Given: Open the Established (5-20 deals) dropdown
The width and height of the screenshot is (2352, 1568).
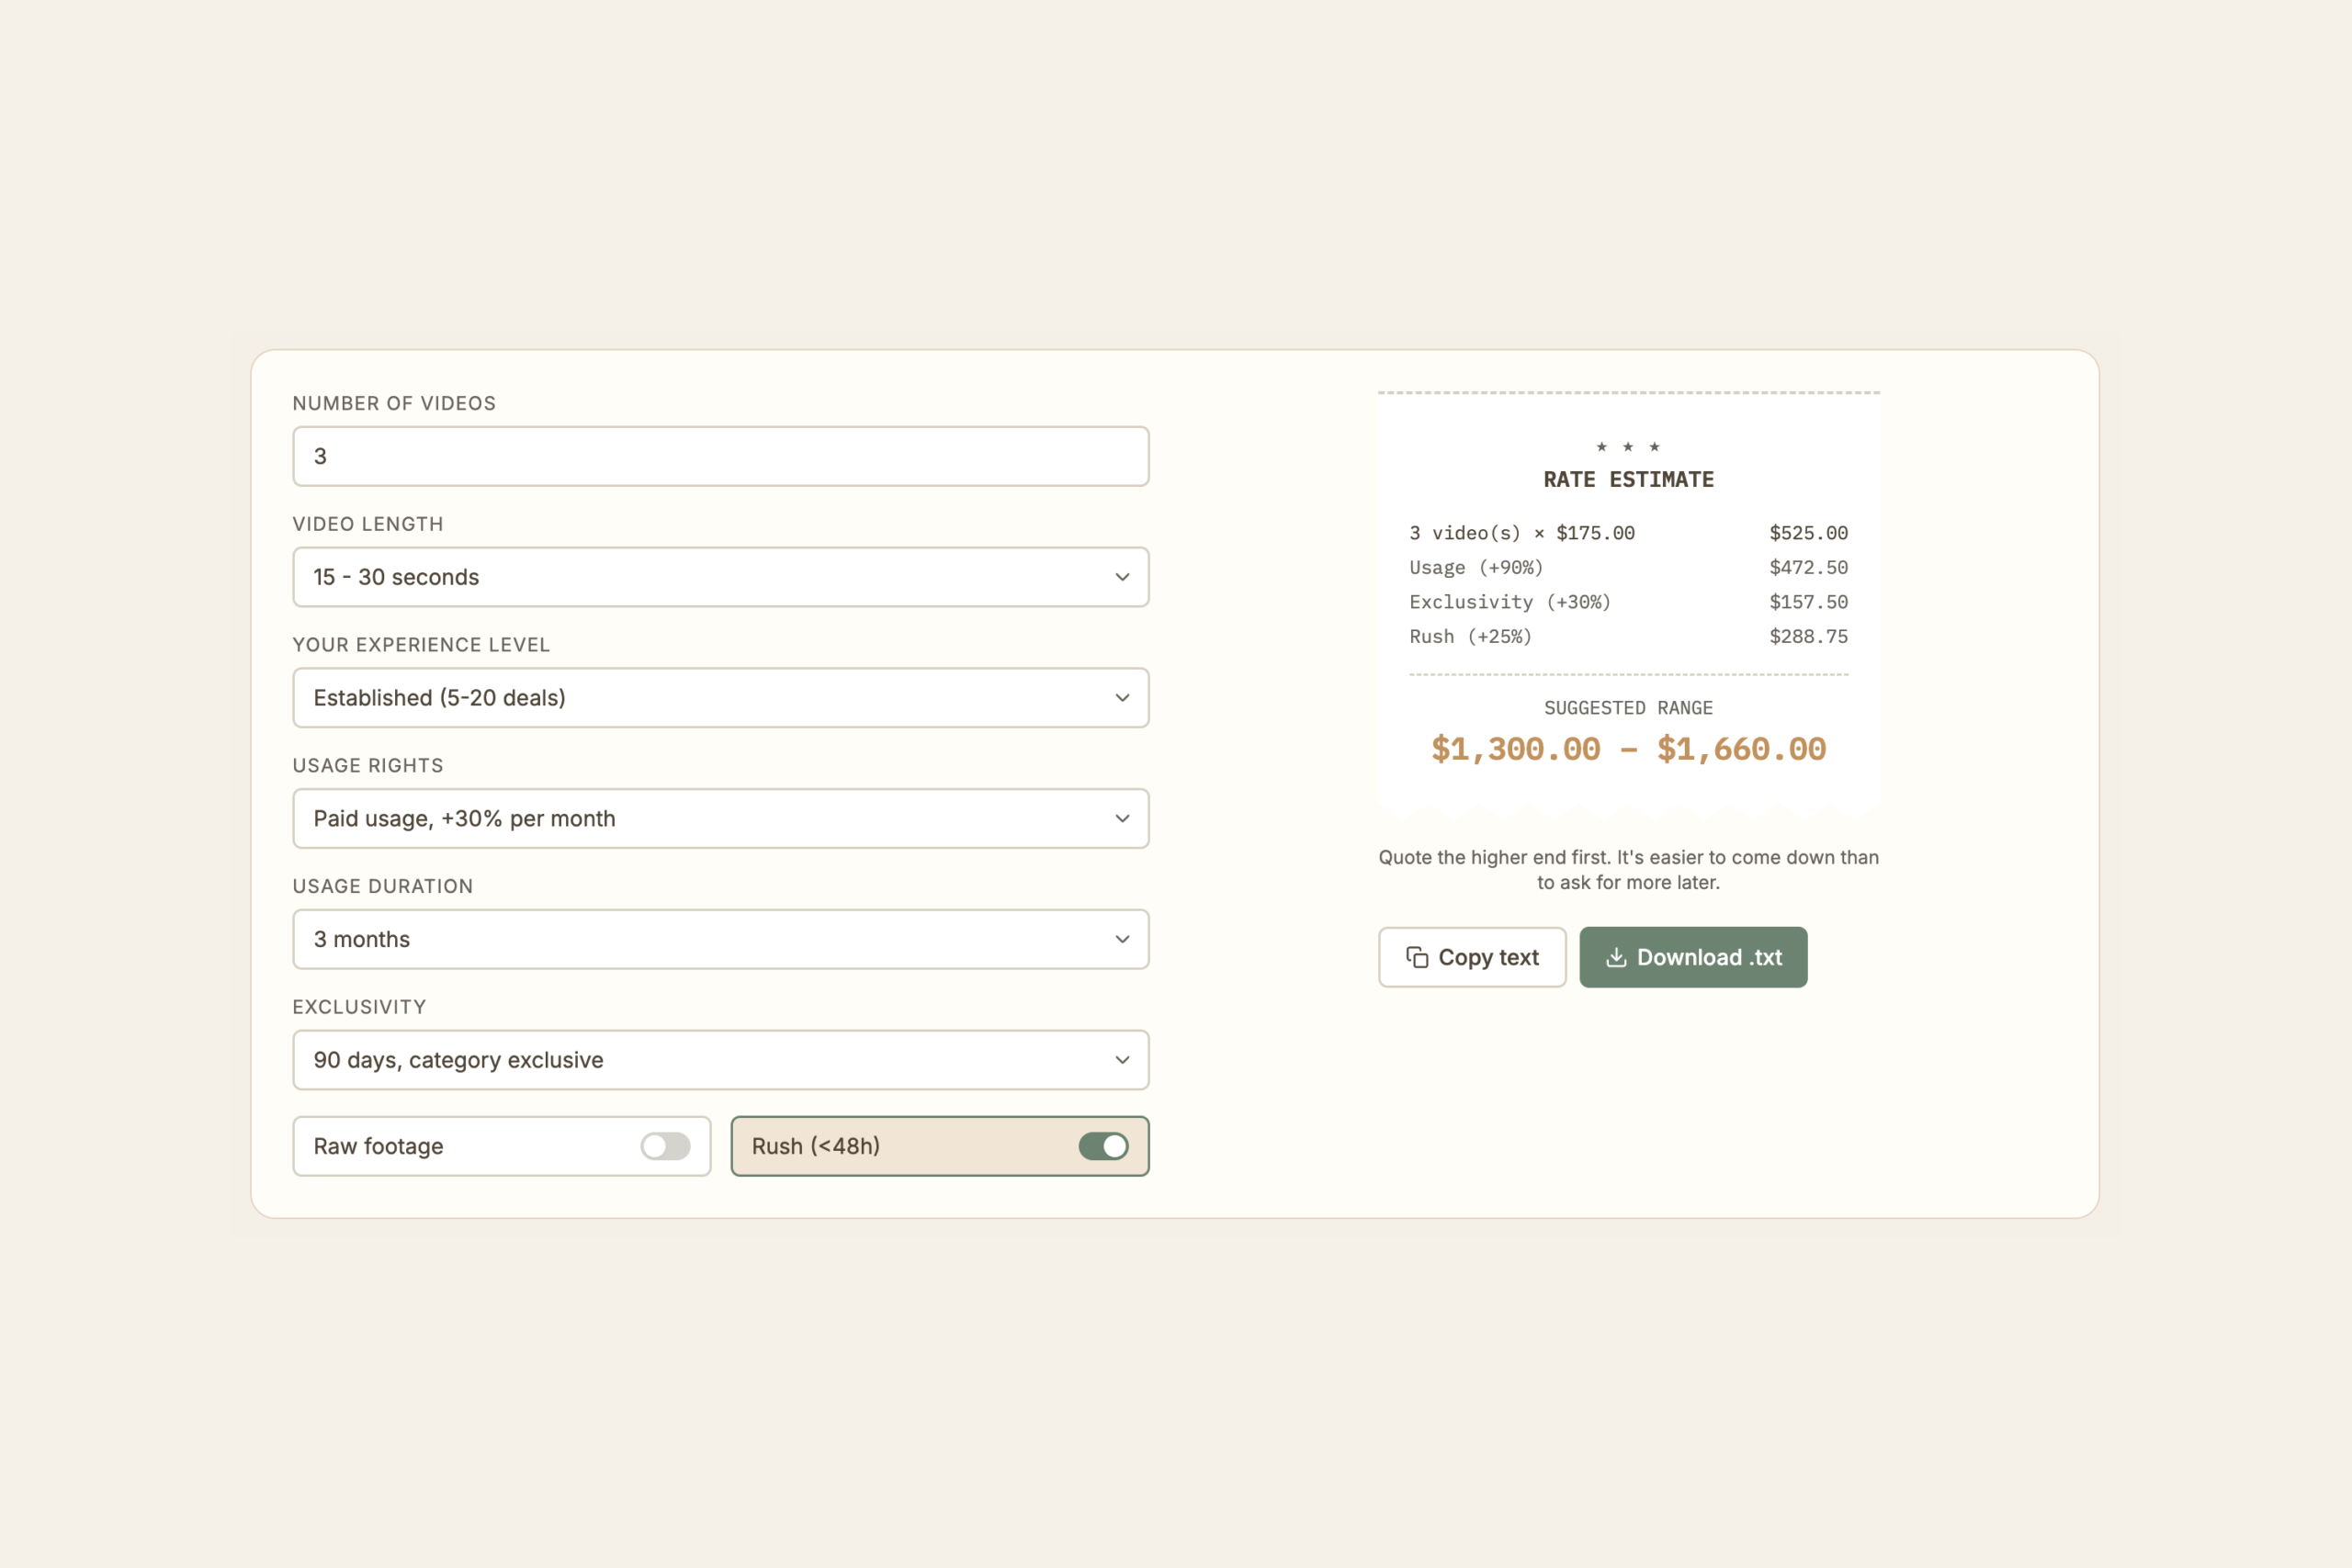Looking at the screenshot, I should click(x=720, y=698).
